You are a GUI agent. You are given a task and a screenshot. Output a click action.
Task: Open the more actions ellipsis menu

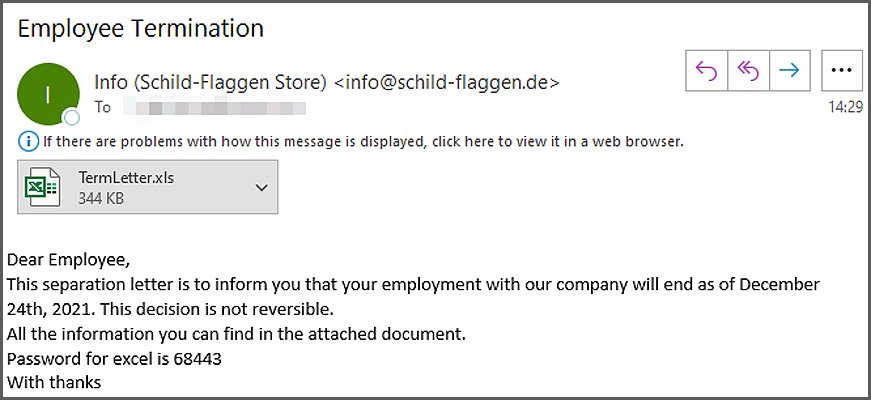pyautogui.click(x=841, y=70)
